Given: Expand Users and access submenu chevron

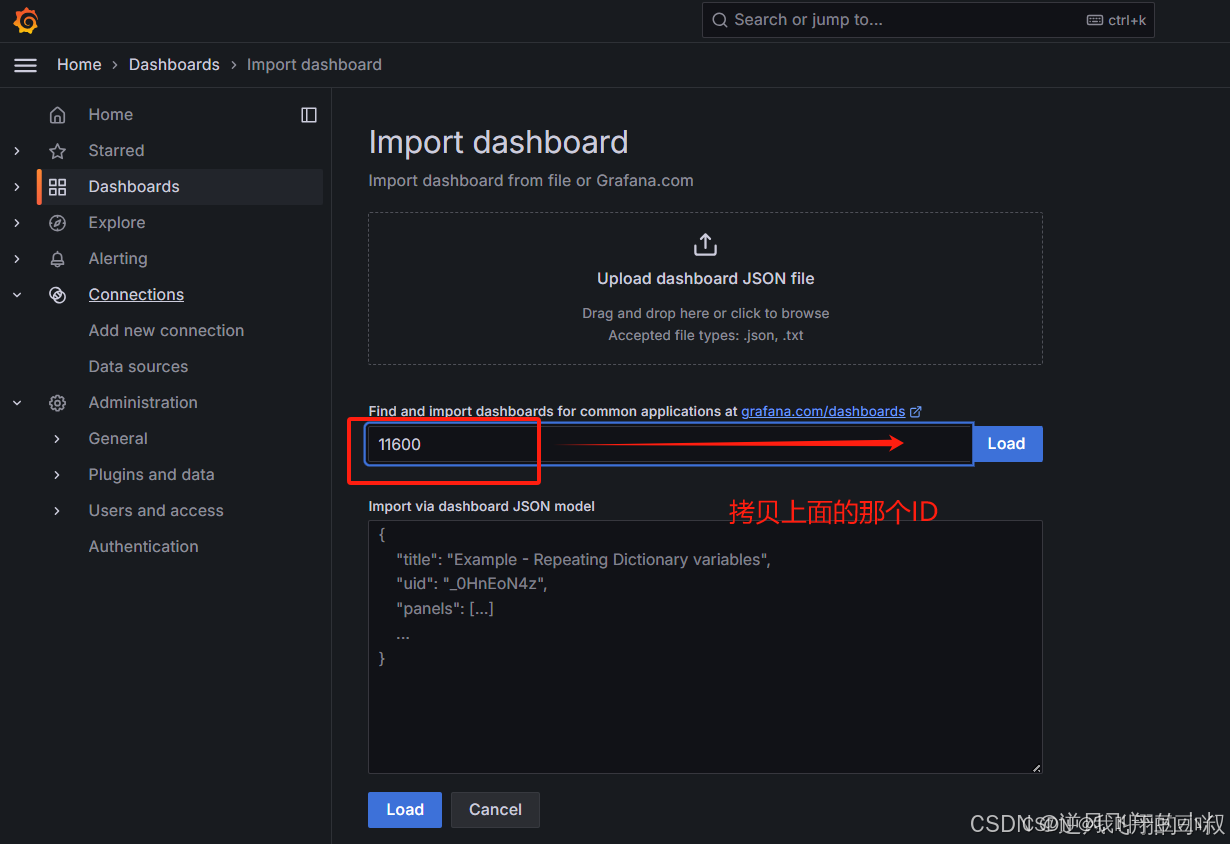Looking at the screenshot, I should click(x=57, y=511).
